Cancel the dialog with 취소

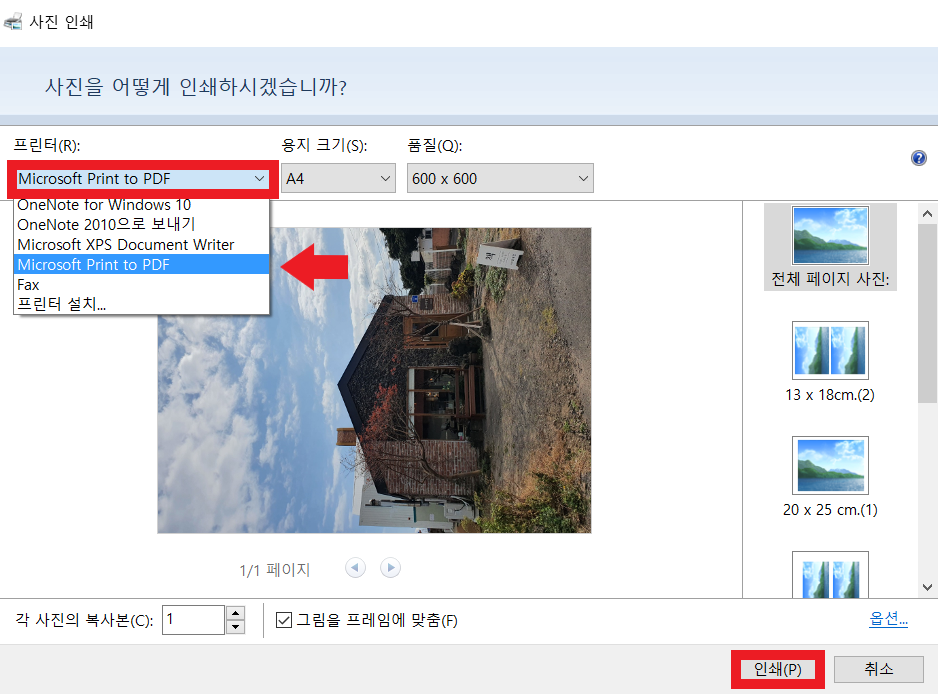(879, 669)
